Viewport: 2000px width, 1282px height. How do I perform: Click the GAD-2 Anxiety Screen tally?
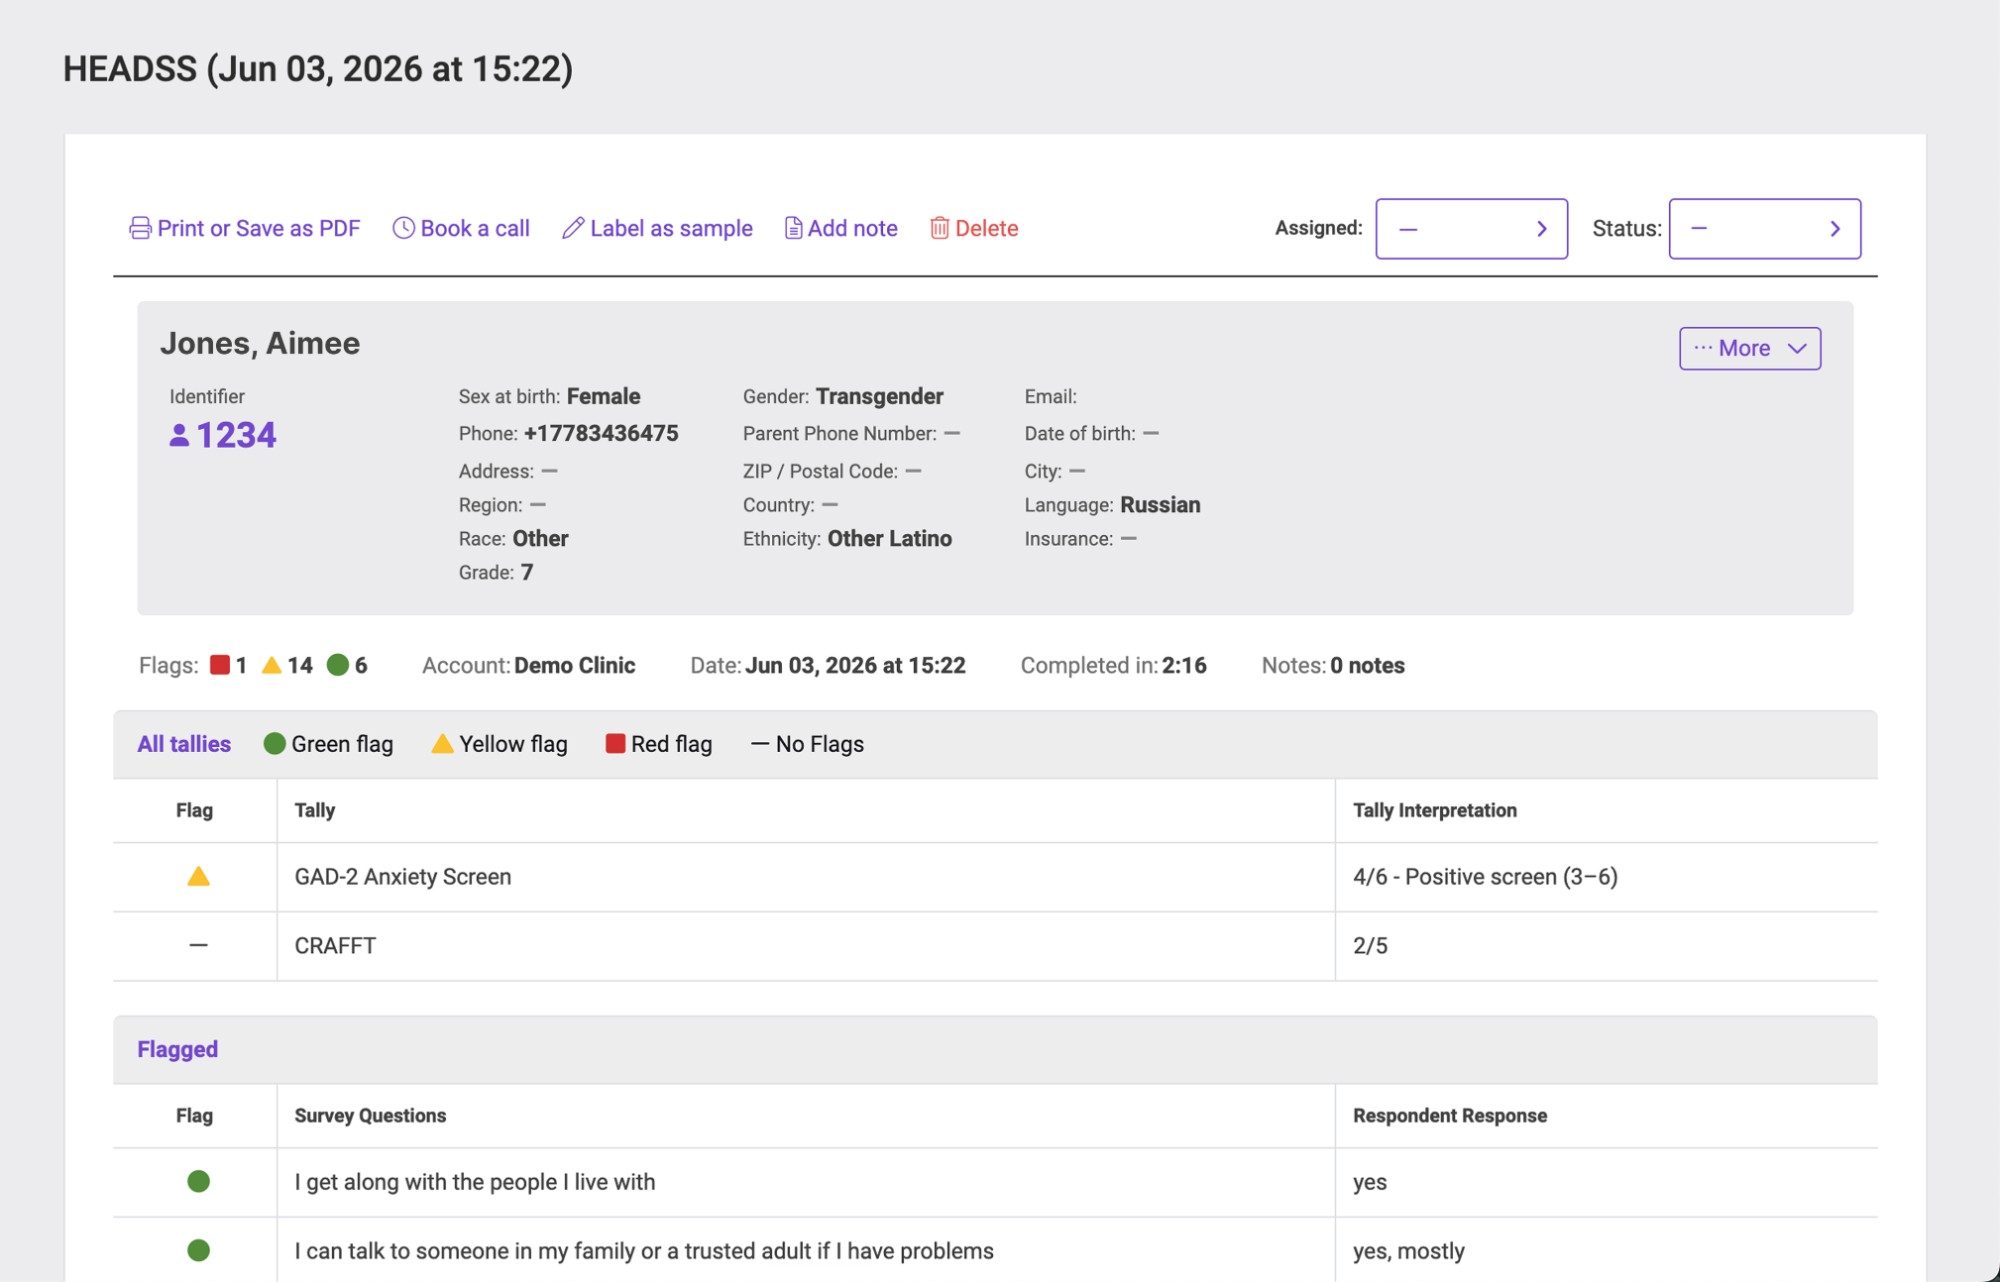403,877
